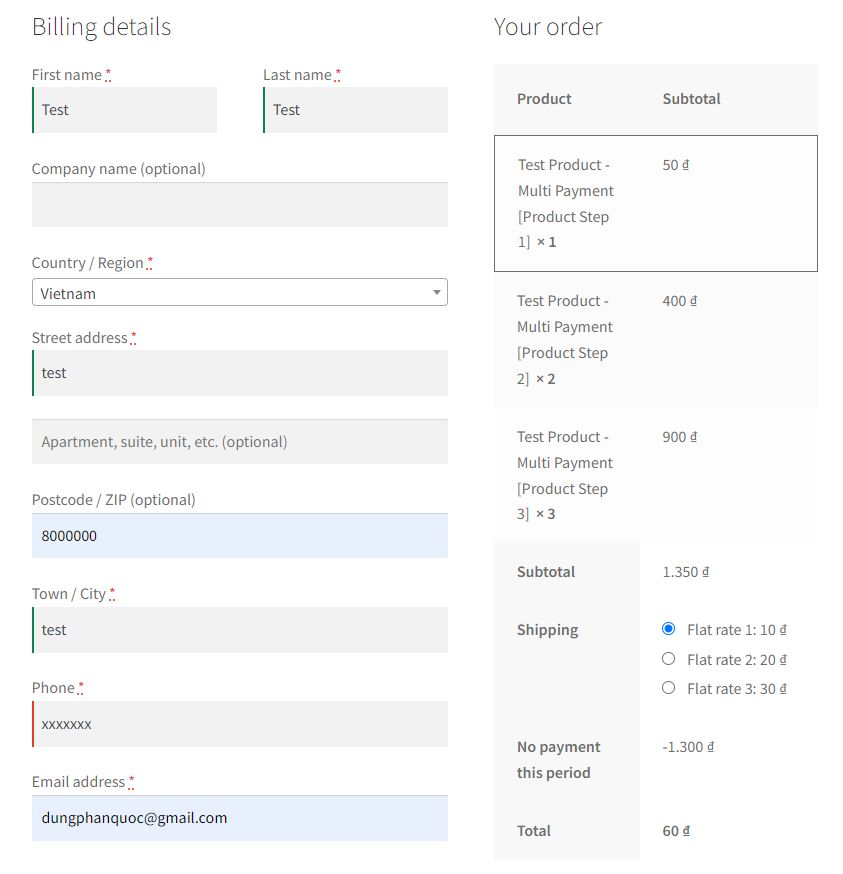Select the Street address field
Viewport: 843px width, 874px height.
(x=239, y=373)
